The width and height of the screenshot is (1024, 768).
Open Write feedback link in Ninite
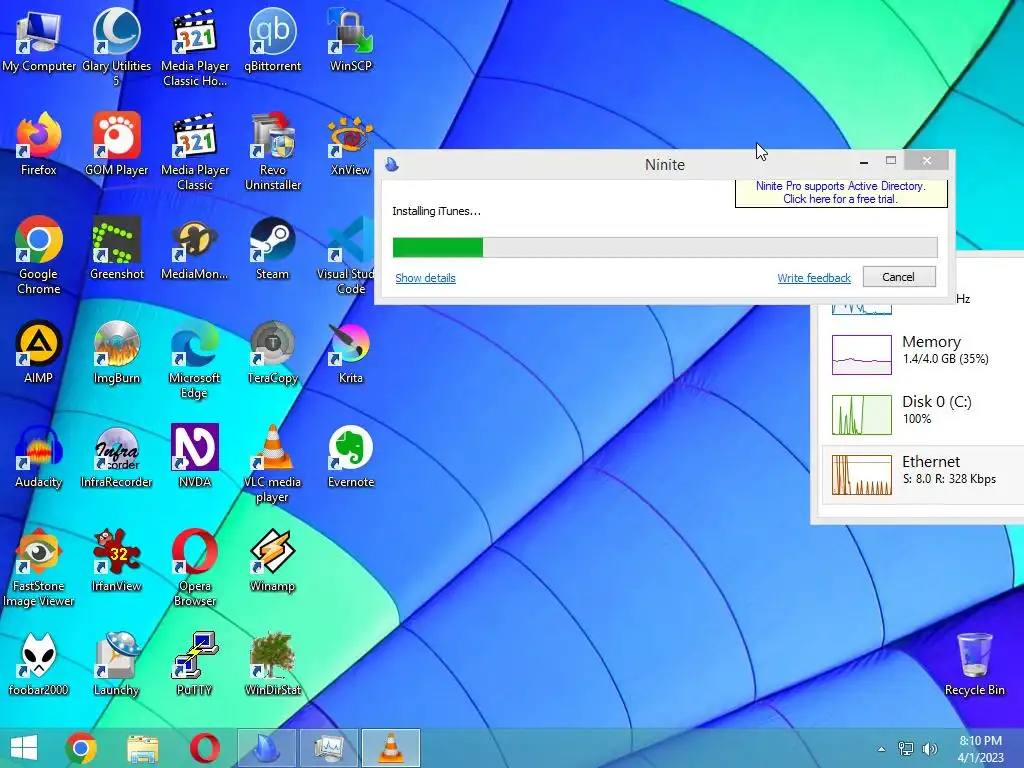tap(814, 278)
